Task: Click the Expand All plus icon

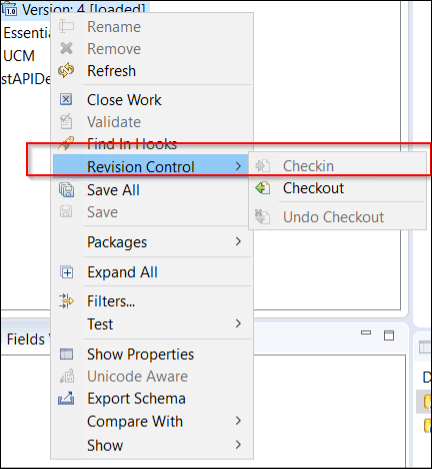Action: pos(67,272)
